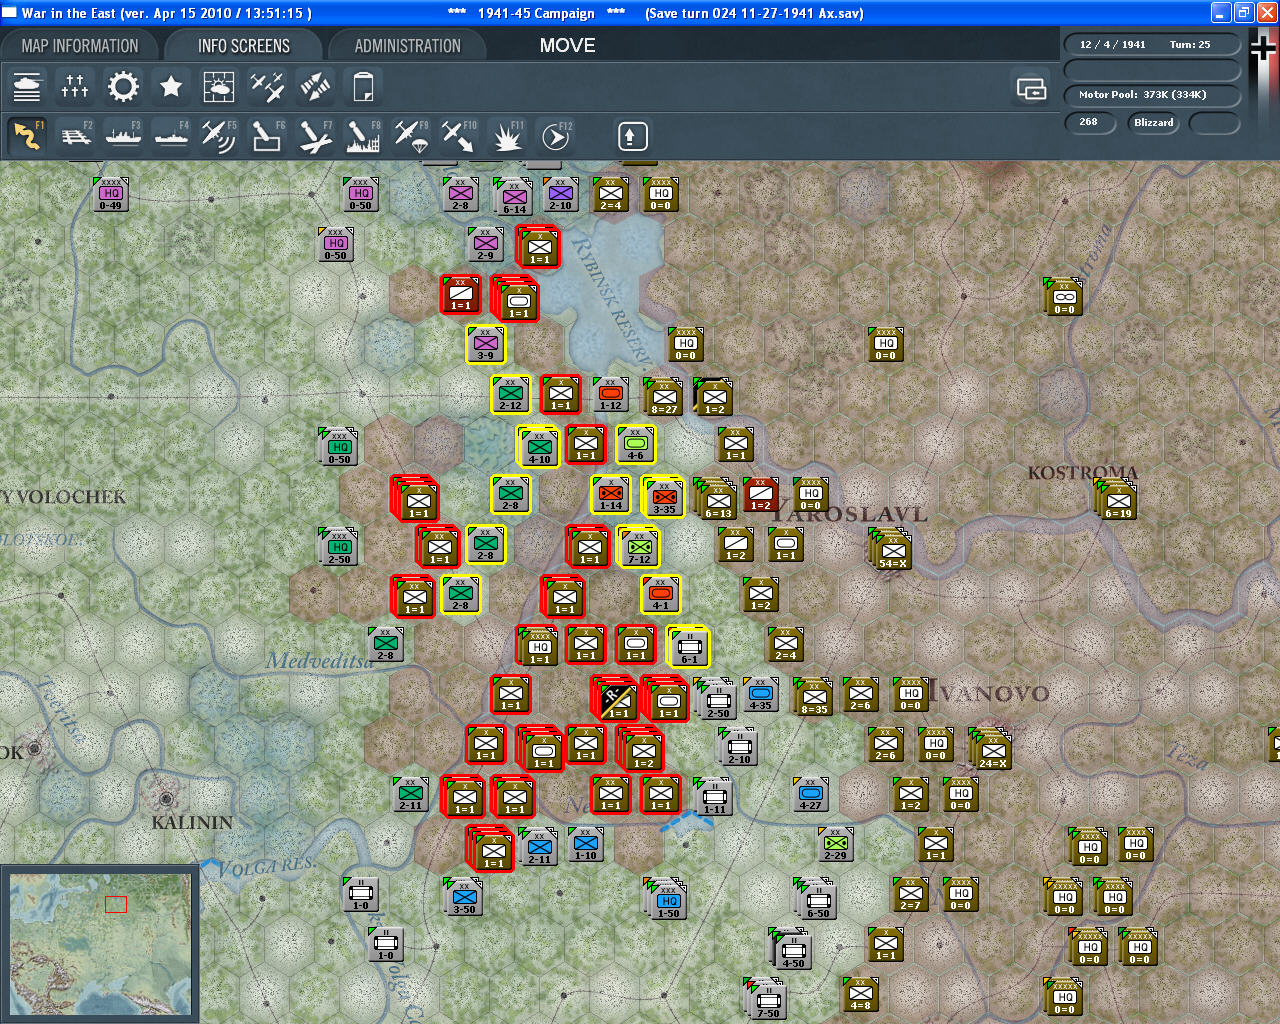The width and height of the screenshot is (1280, 1024).
Task: Click the tank with lines icon
Action: click(x=27, y=87)
